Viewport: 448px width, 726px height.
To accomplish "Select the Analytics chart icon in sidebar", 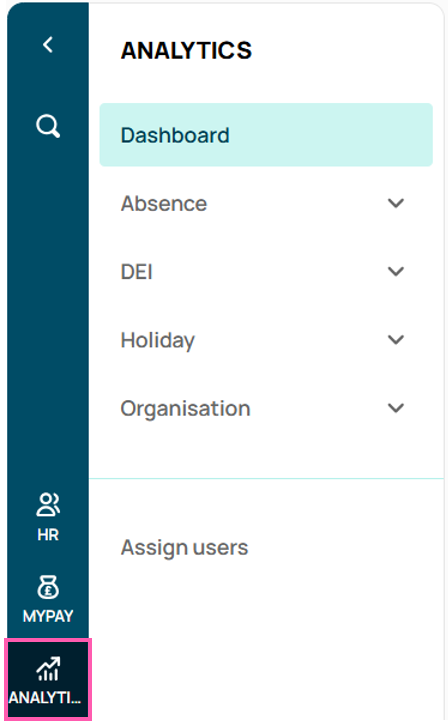I will coord(48,669).
